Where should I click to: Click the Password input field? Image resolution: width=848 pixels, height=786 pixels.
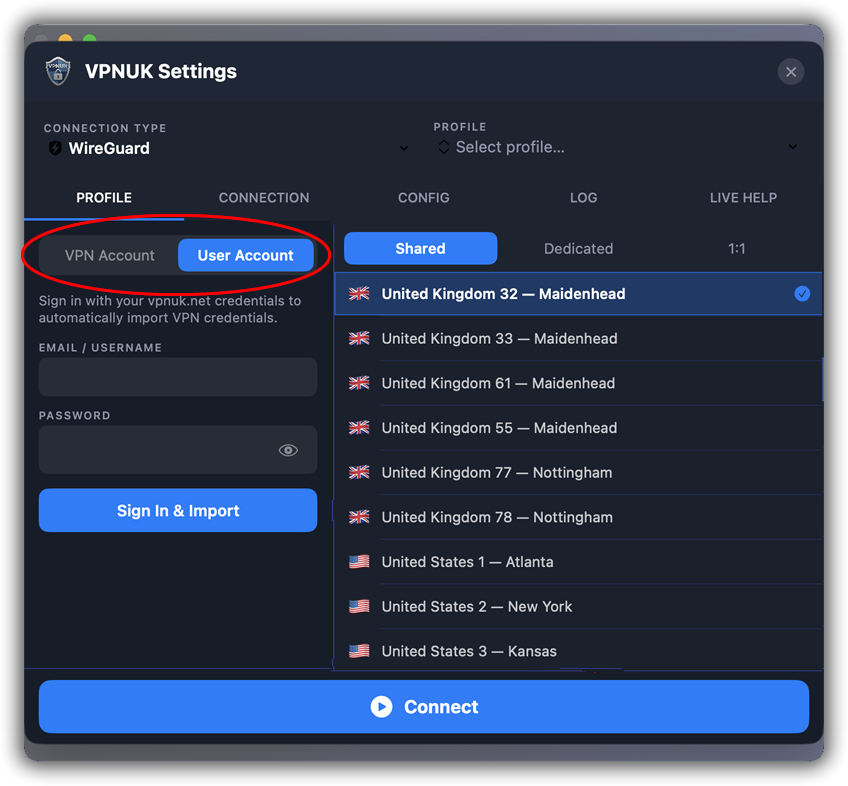coord(178,450)
